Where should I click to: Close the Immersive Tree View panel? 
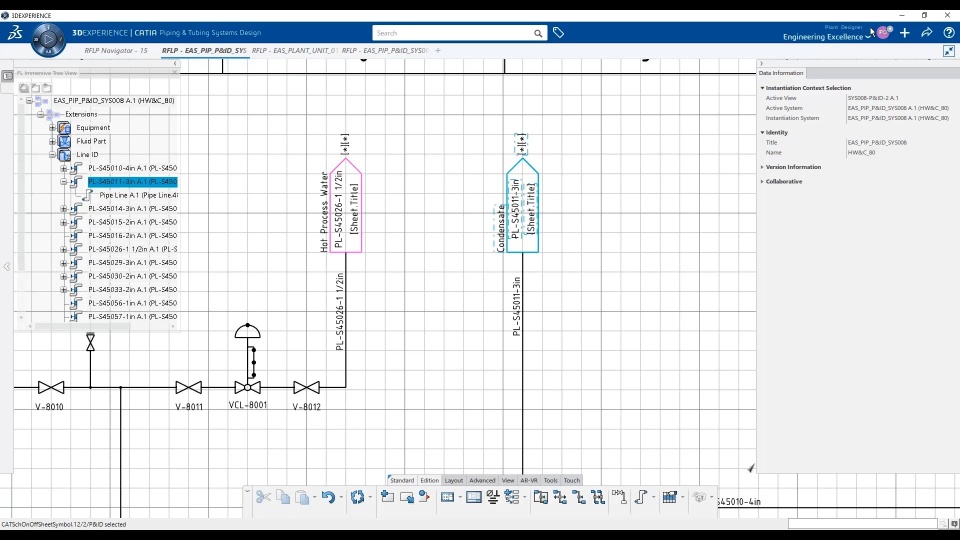click(174, 72)
